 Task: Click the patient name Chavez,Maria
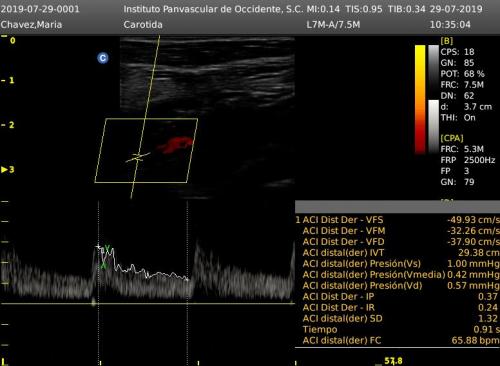click(x=31, y=25)
